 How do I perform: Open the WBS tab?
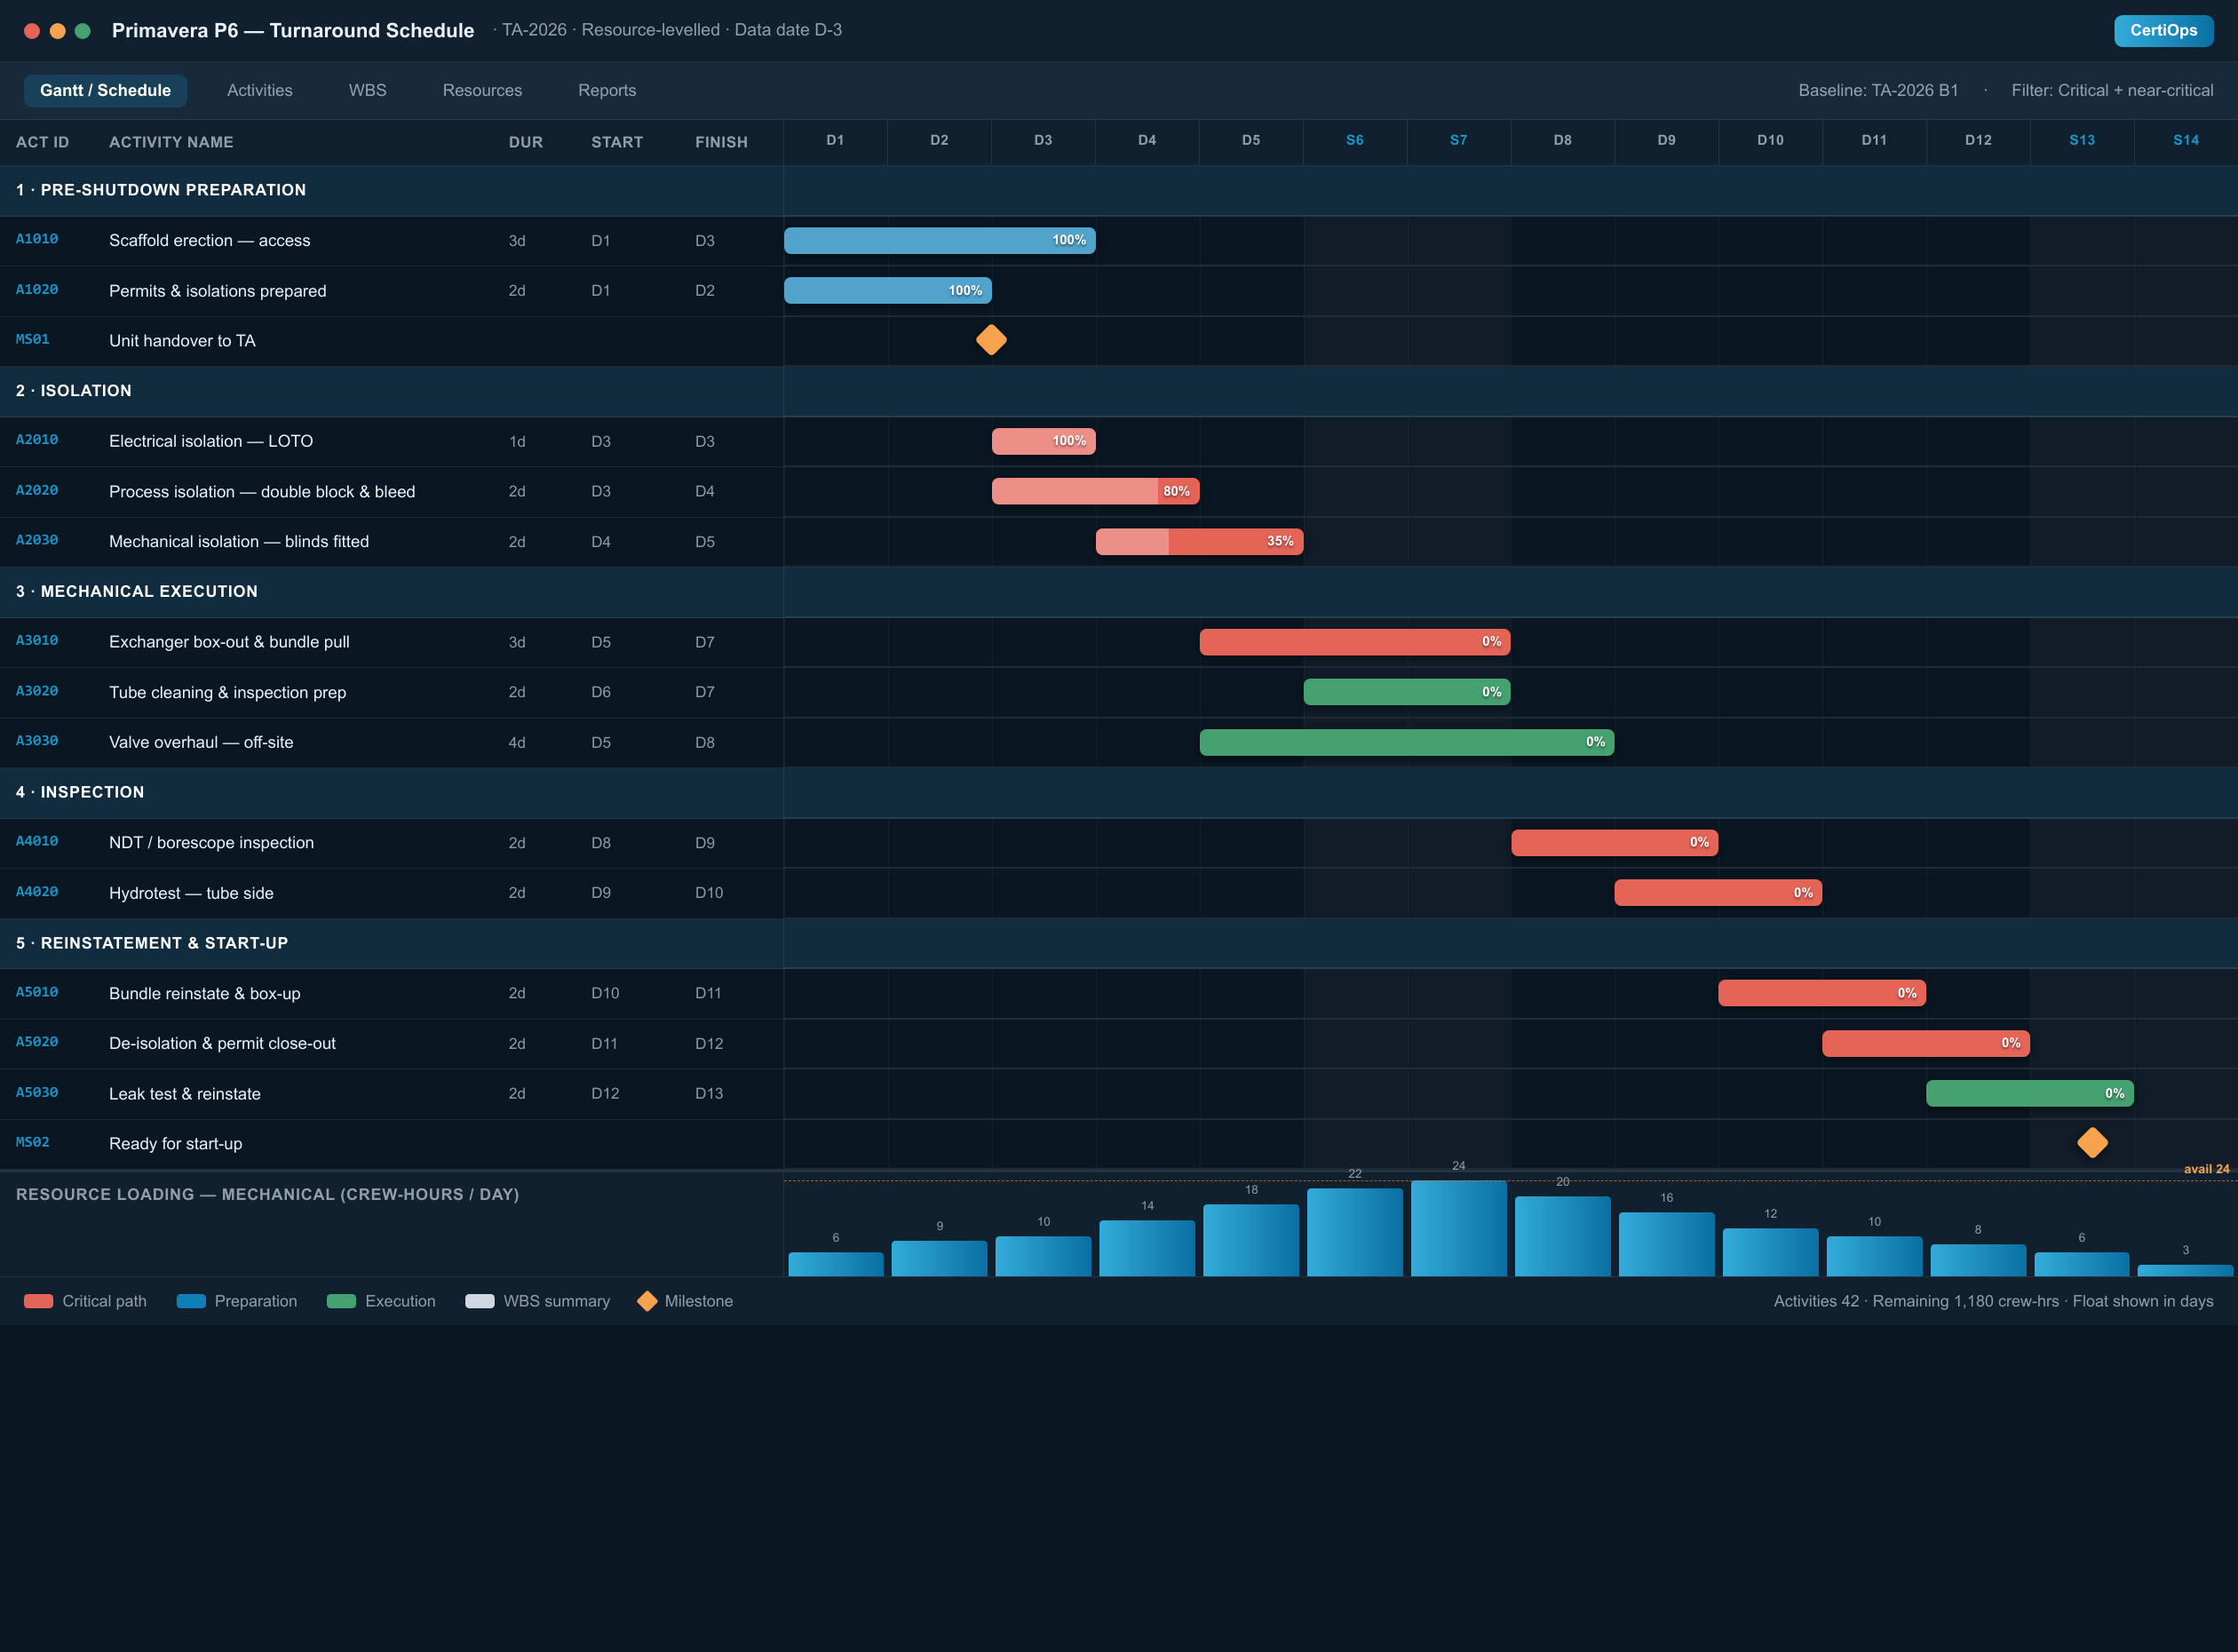pyautogui.click(x=368, y=90)
